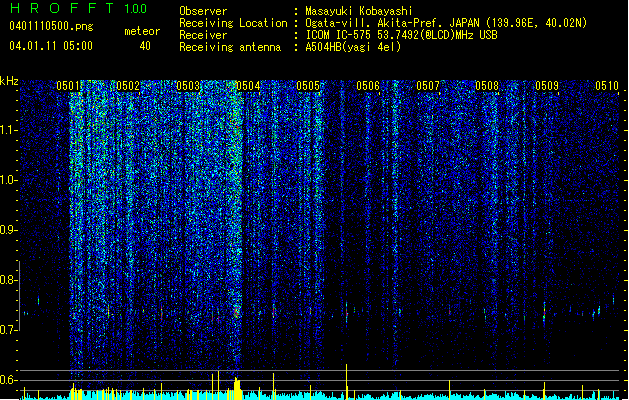Click the 0506 time marker
The height and width of the screenshot is (400, 629).
click(x=368, y=86)
